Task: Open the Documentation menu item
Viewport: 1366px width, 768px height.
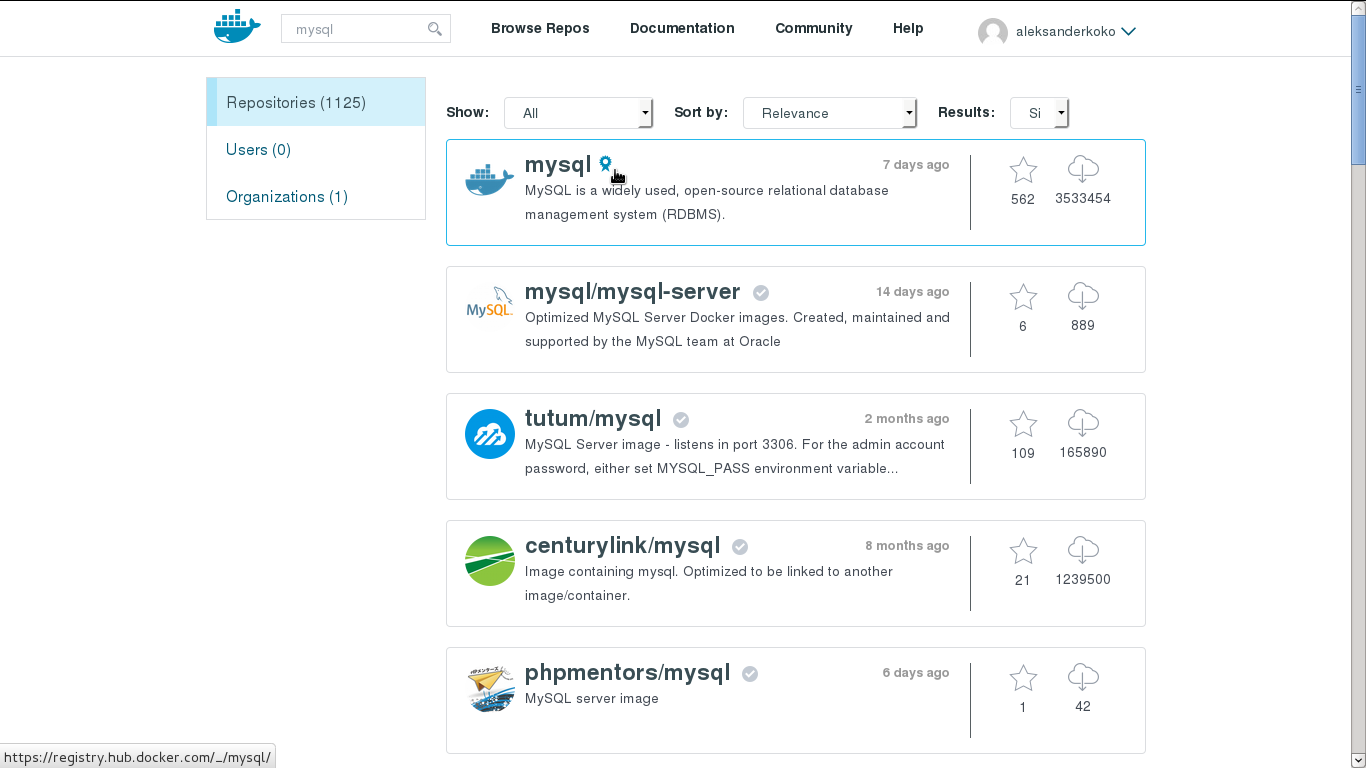Action: [682, 28]
